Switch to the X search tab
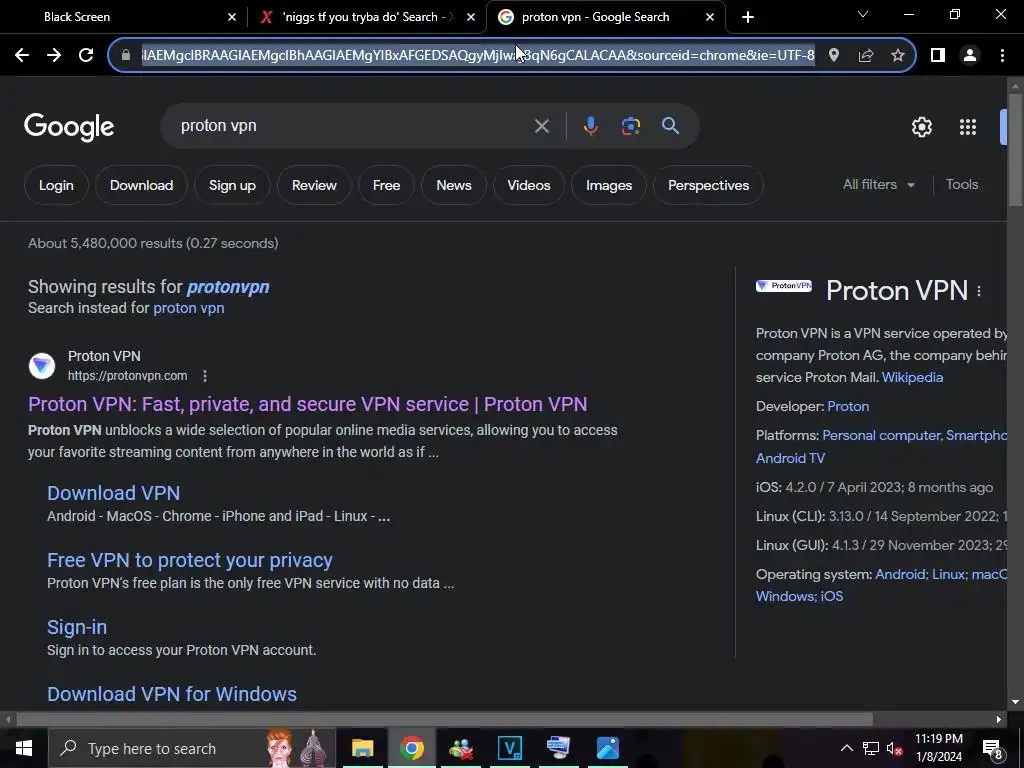The height and width of the screenshot is (768, 1024). (366, 17)
